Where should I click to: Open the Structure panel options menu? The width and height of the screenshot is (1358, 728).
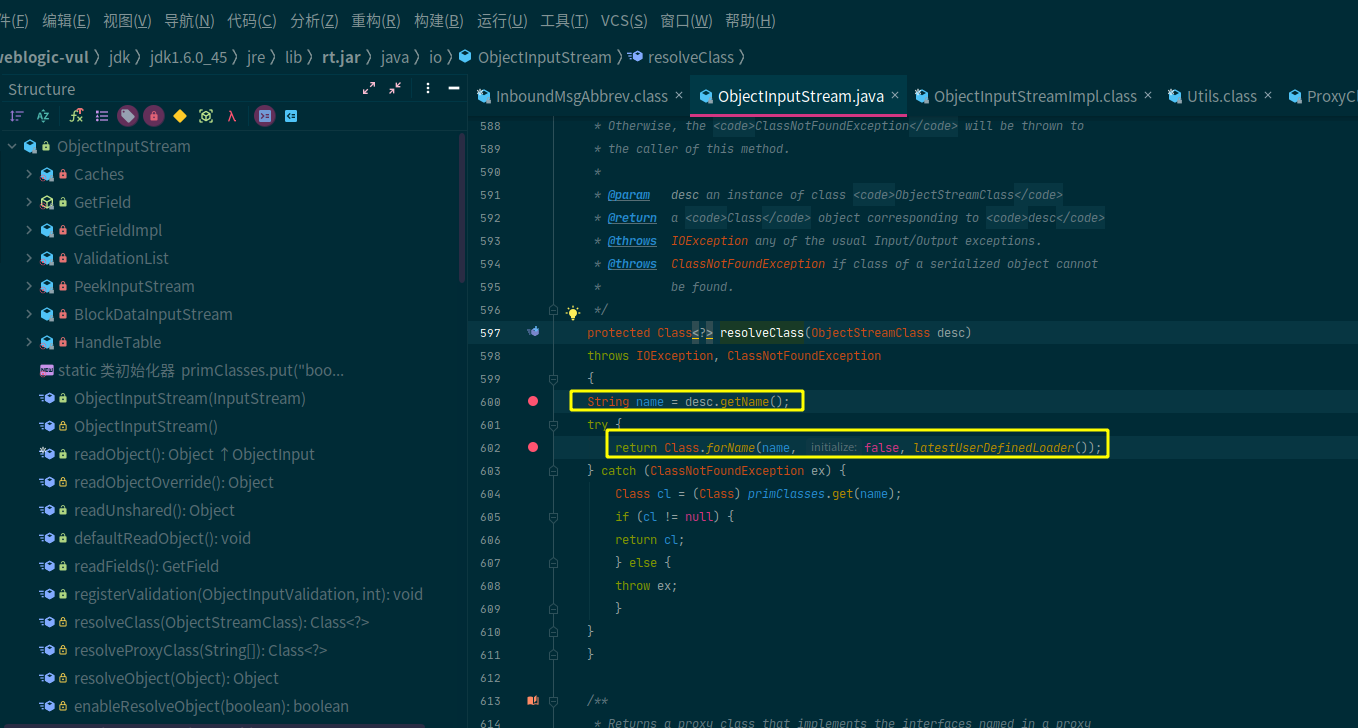pyautogui.click(x=428, y=89)
